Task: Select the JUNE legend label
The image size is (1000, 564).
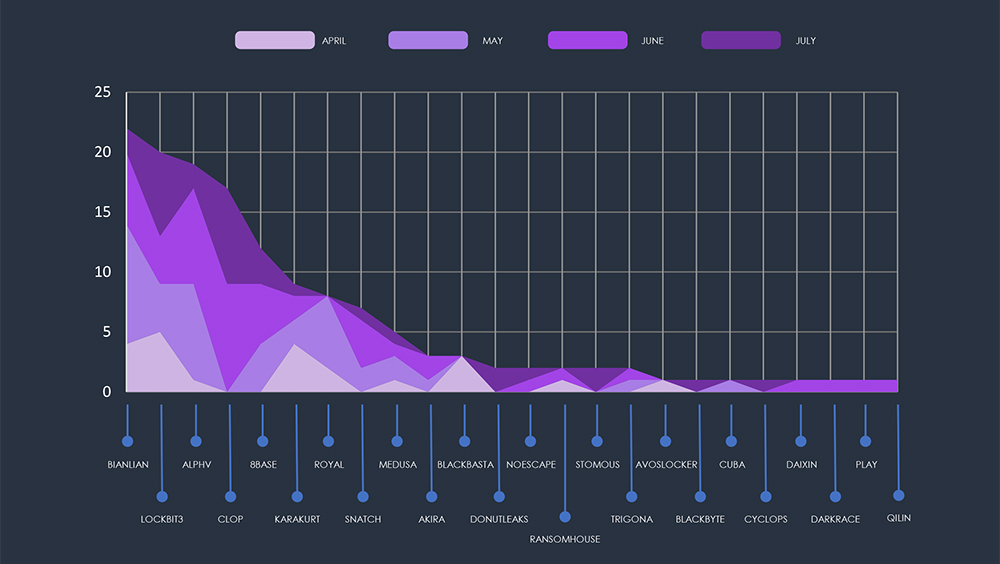Action: point(652,41)
